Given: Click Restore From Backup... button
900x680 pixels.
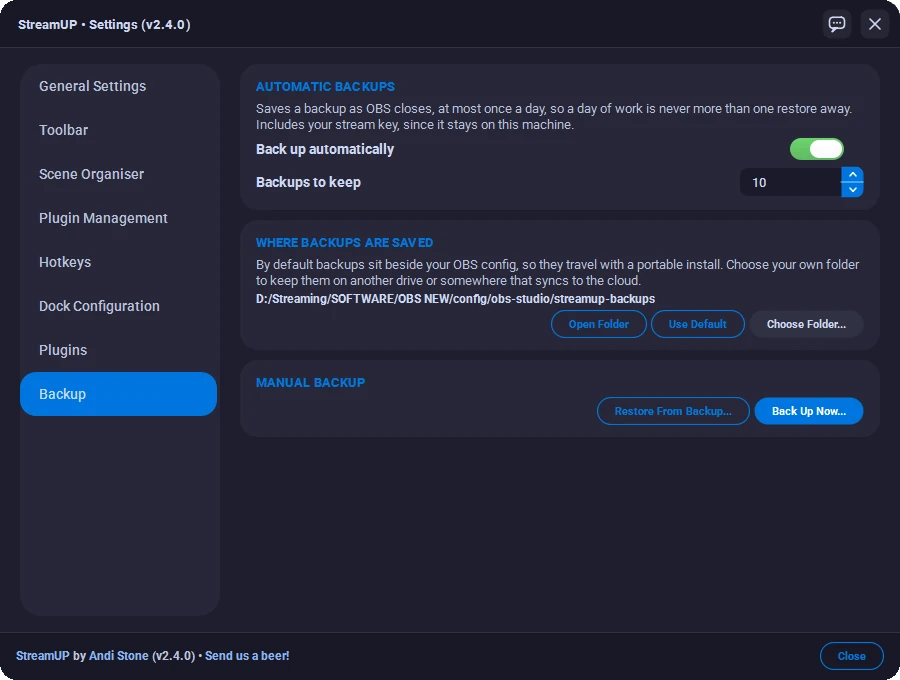Looking at the screenshot, I should 673,411.
